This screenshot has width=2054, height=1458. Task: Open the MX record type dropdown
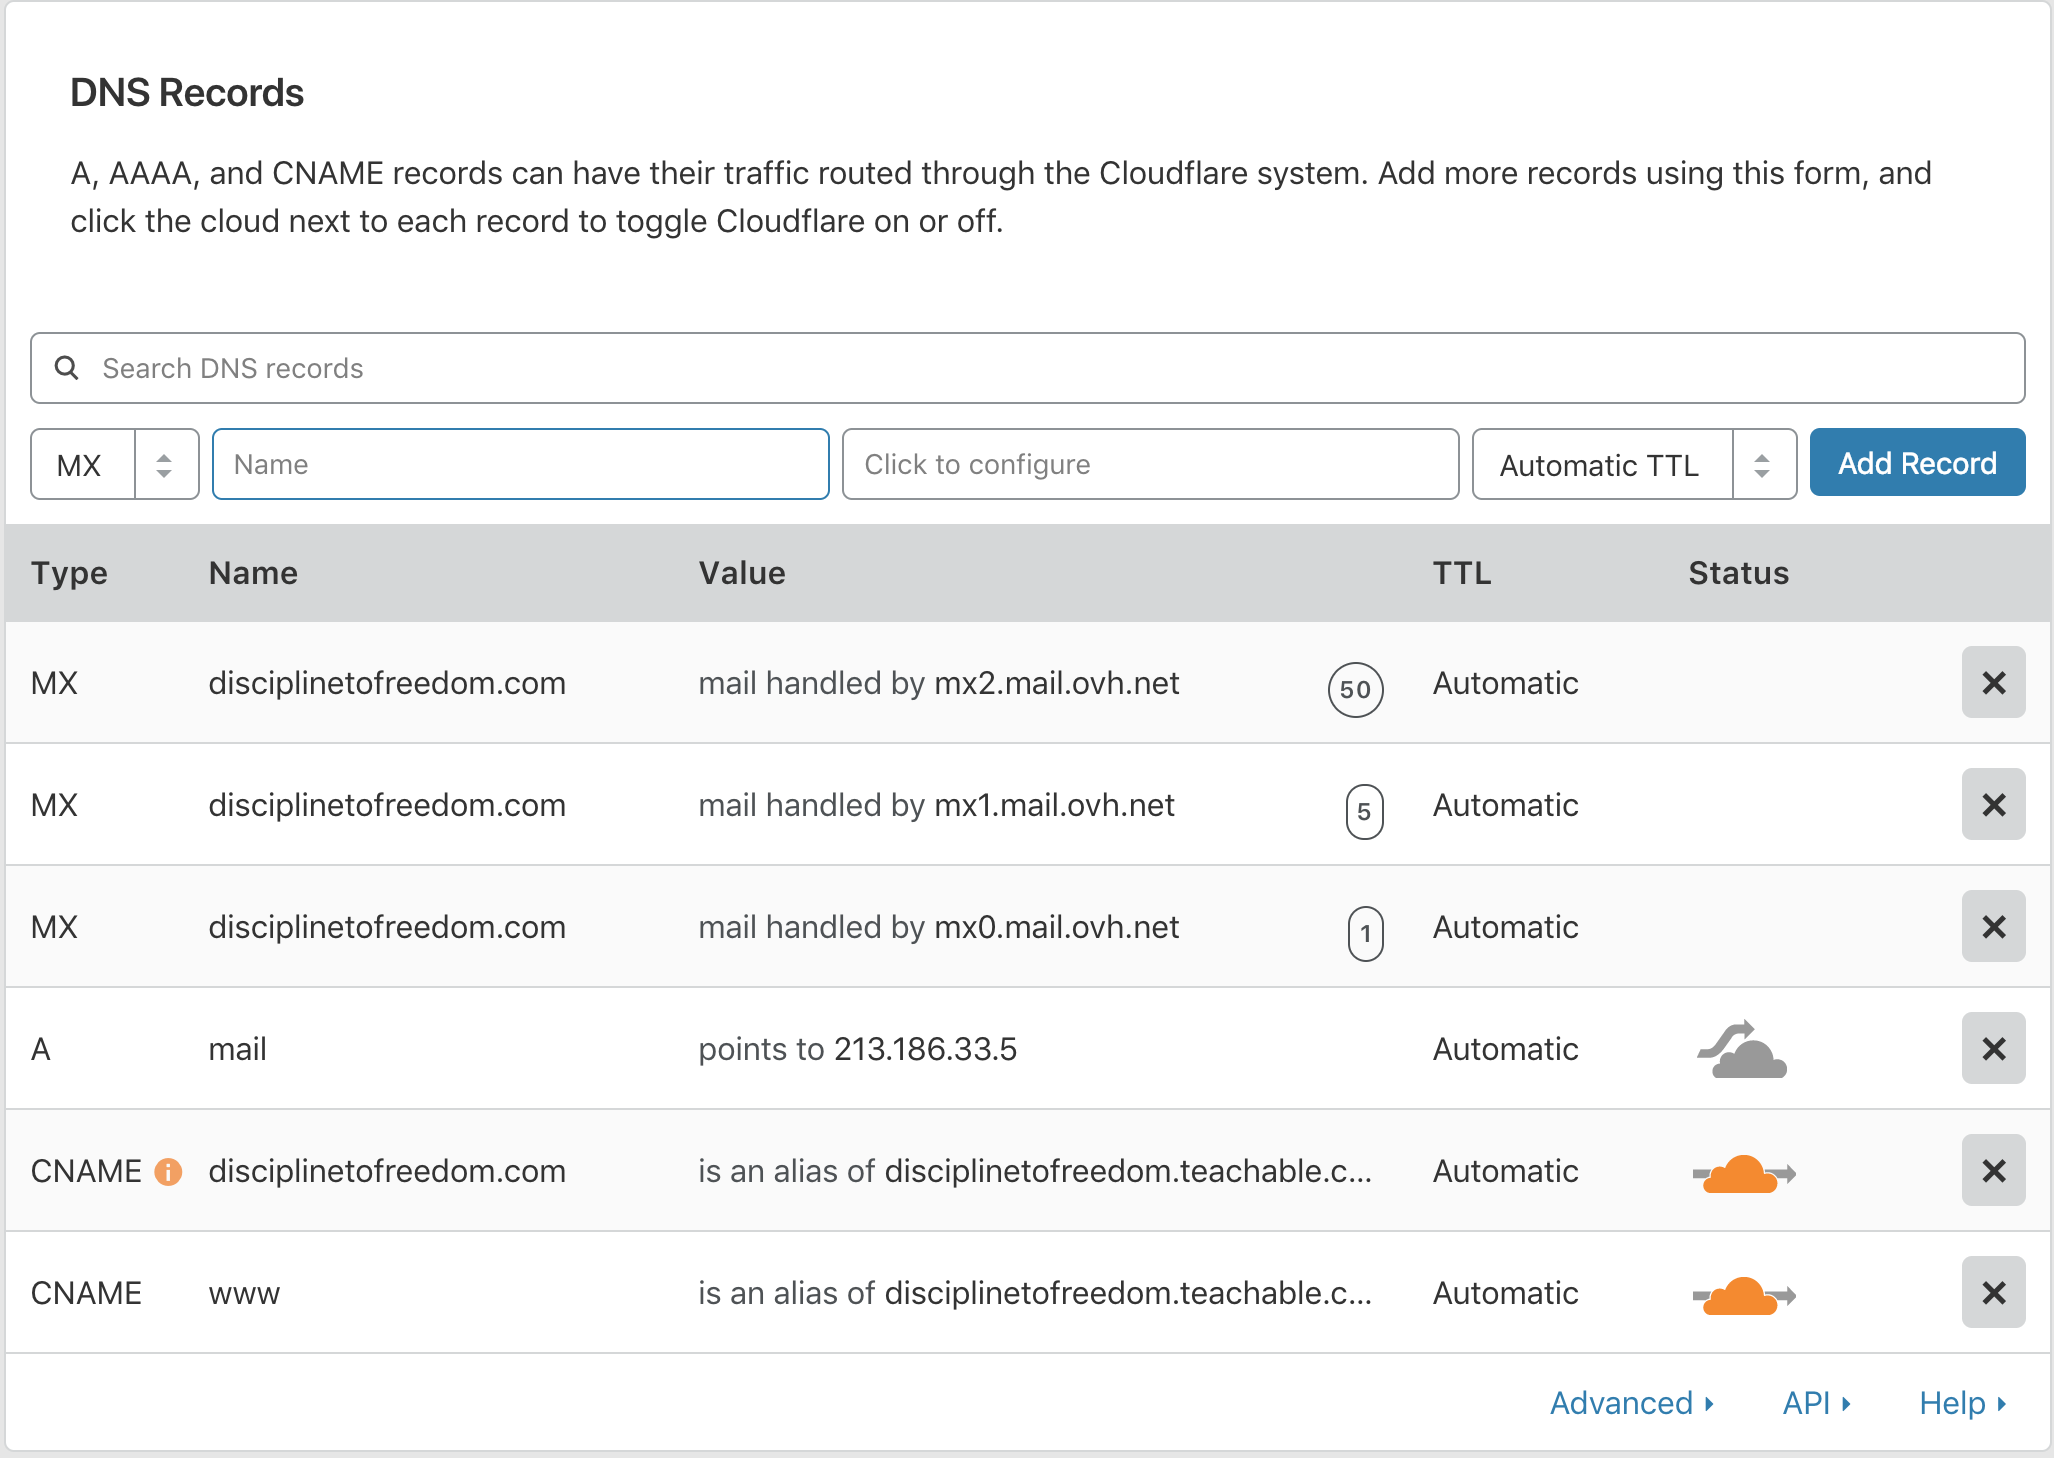115,464
